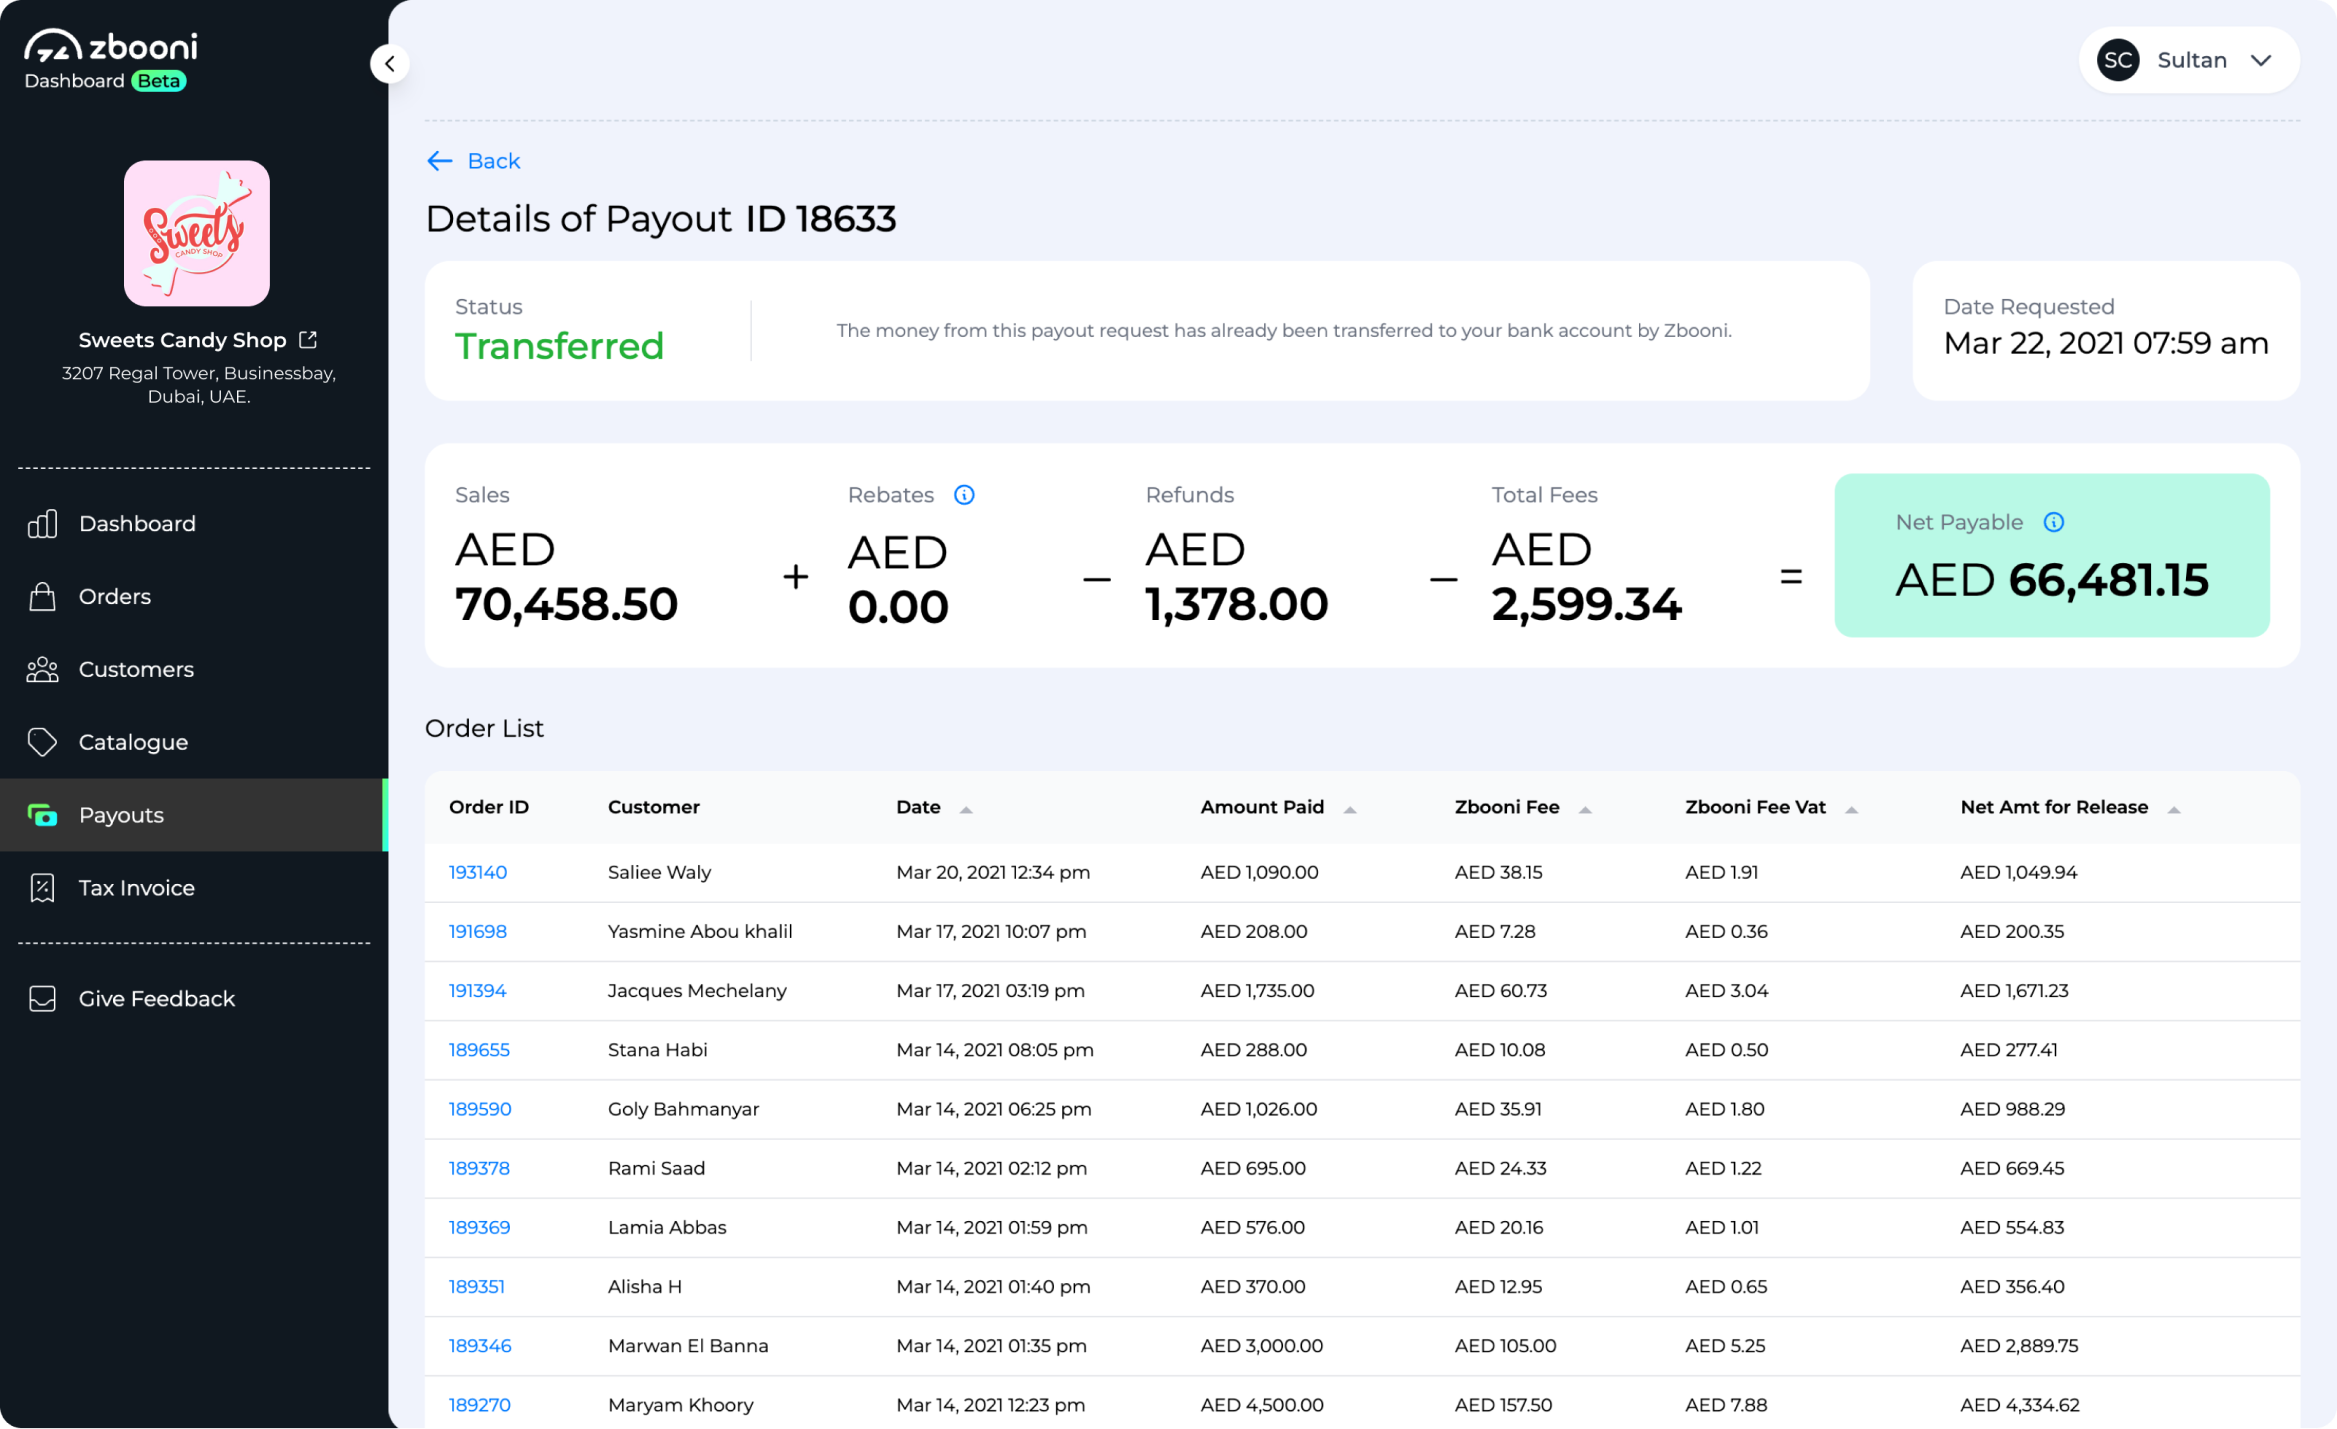The height and width of the screenshot is (1429, 2337).
Task: Open order ID 193140
Action: [478, 872]
